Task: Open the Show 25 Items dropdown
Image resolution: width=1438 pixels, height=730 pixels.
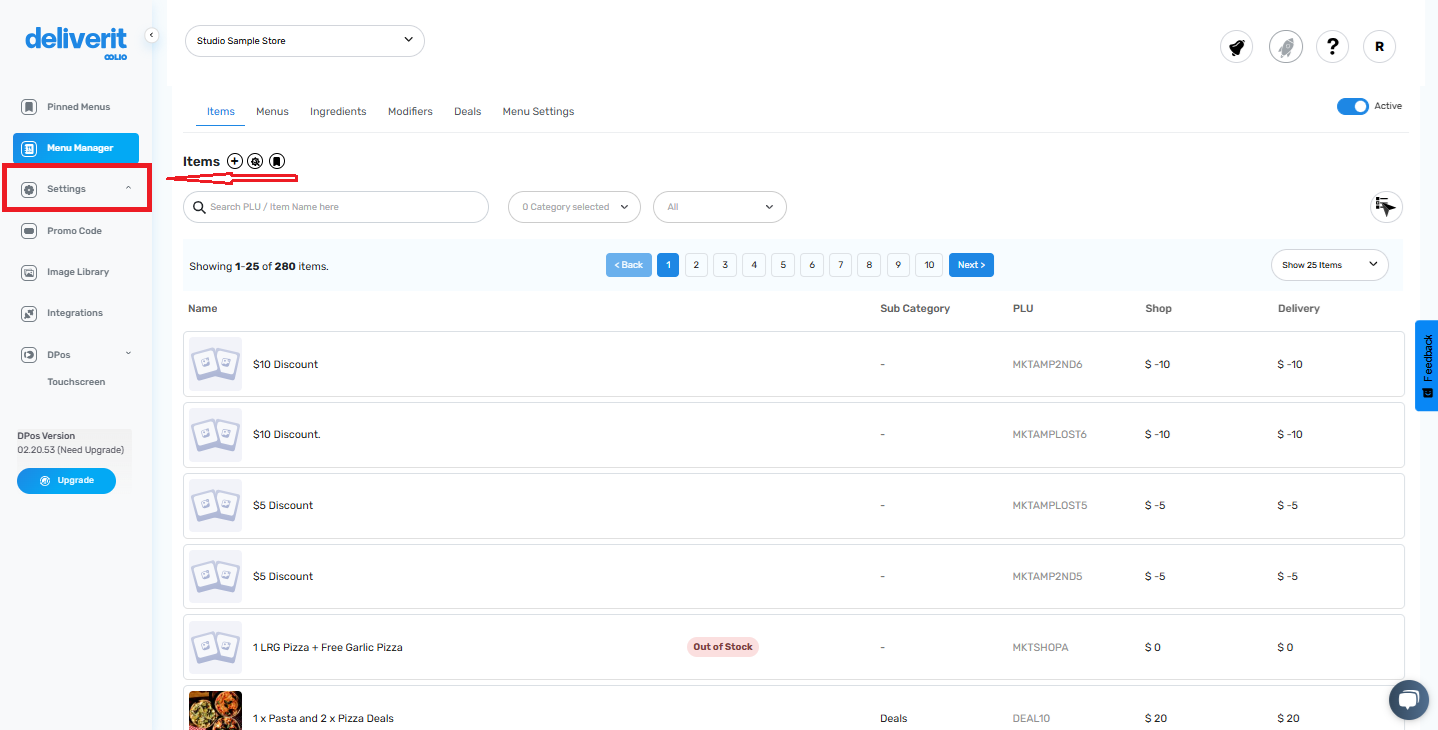Action: (x=1329, y=264)
